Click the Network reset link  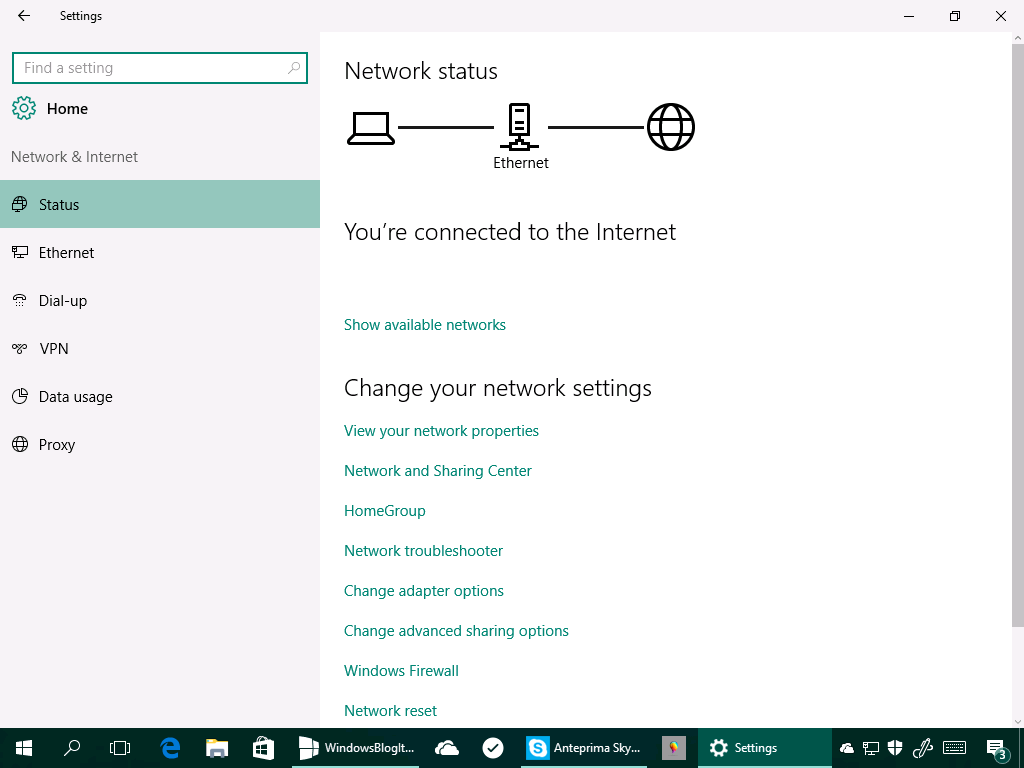coord(391,711)
